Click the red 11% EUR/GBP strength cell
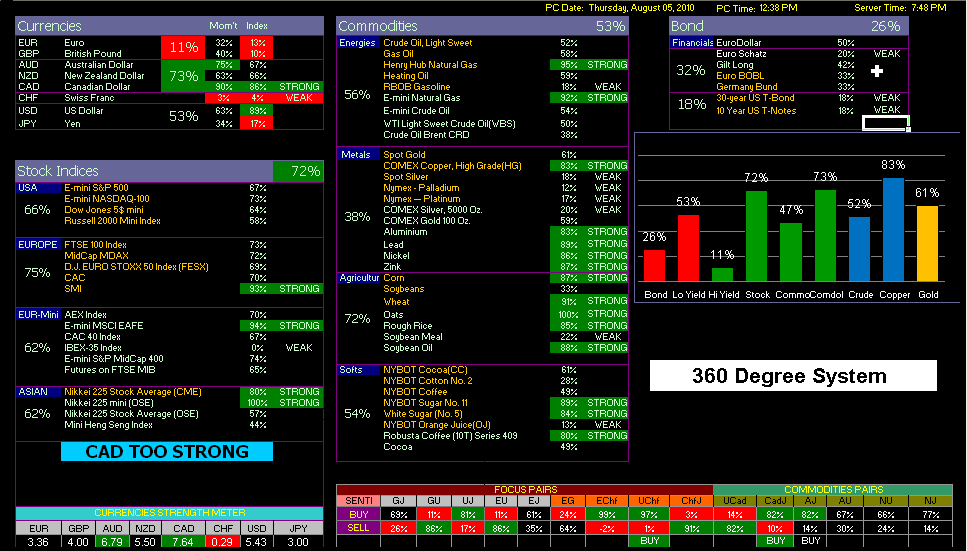Screen dimensions: 967x551 click(183, 48)
